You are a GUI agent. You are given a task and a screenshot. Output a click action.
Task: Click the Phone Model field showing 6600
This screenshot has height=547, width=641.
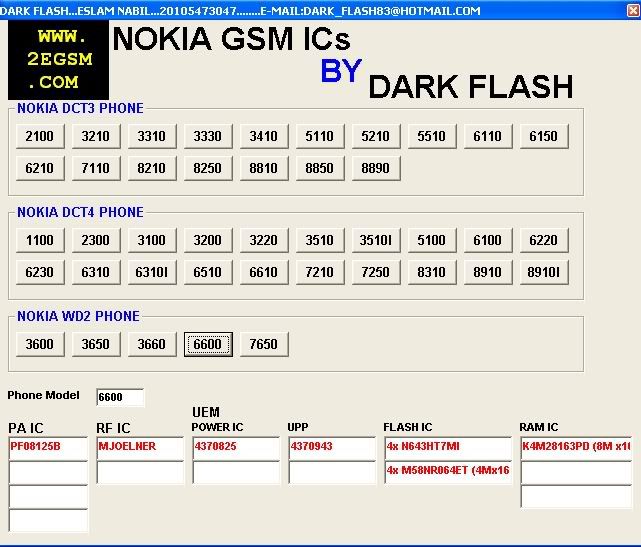pos(120,397)
